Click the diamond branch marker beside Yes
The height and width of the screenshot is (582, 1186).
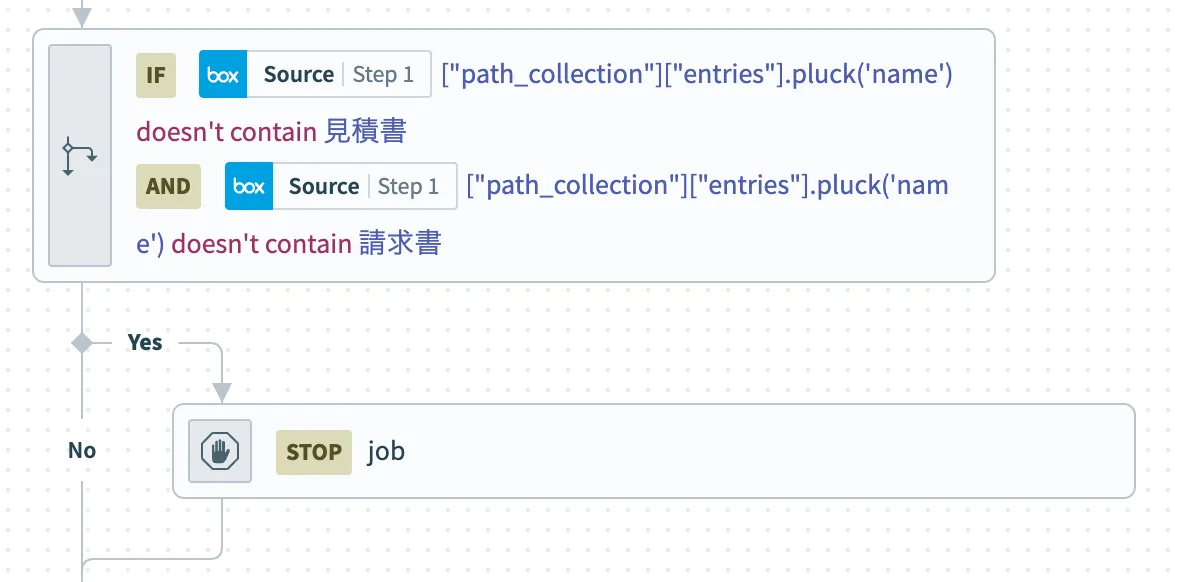pos(82,343)
